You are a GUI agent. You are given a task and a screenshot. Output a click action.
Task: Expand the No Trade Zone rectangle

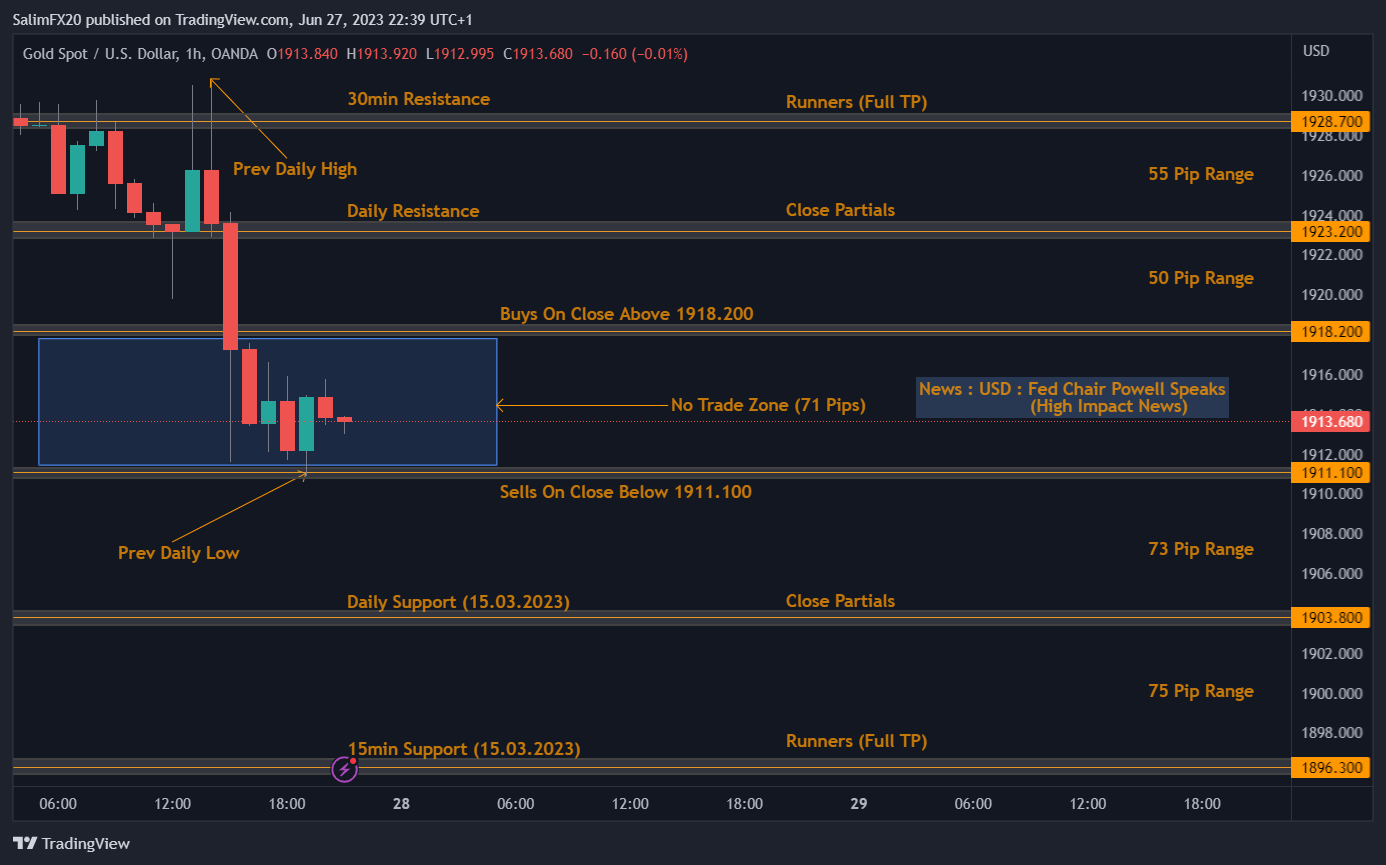[267, 401]
